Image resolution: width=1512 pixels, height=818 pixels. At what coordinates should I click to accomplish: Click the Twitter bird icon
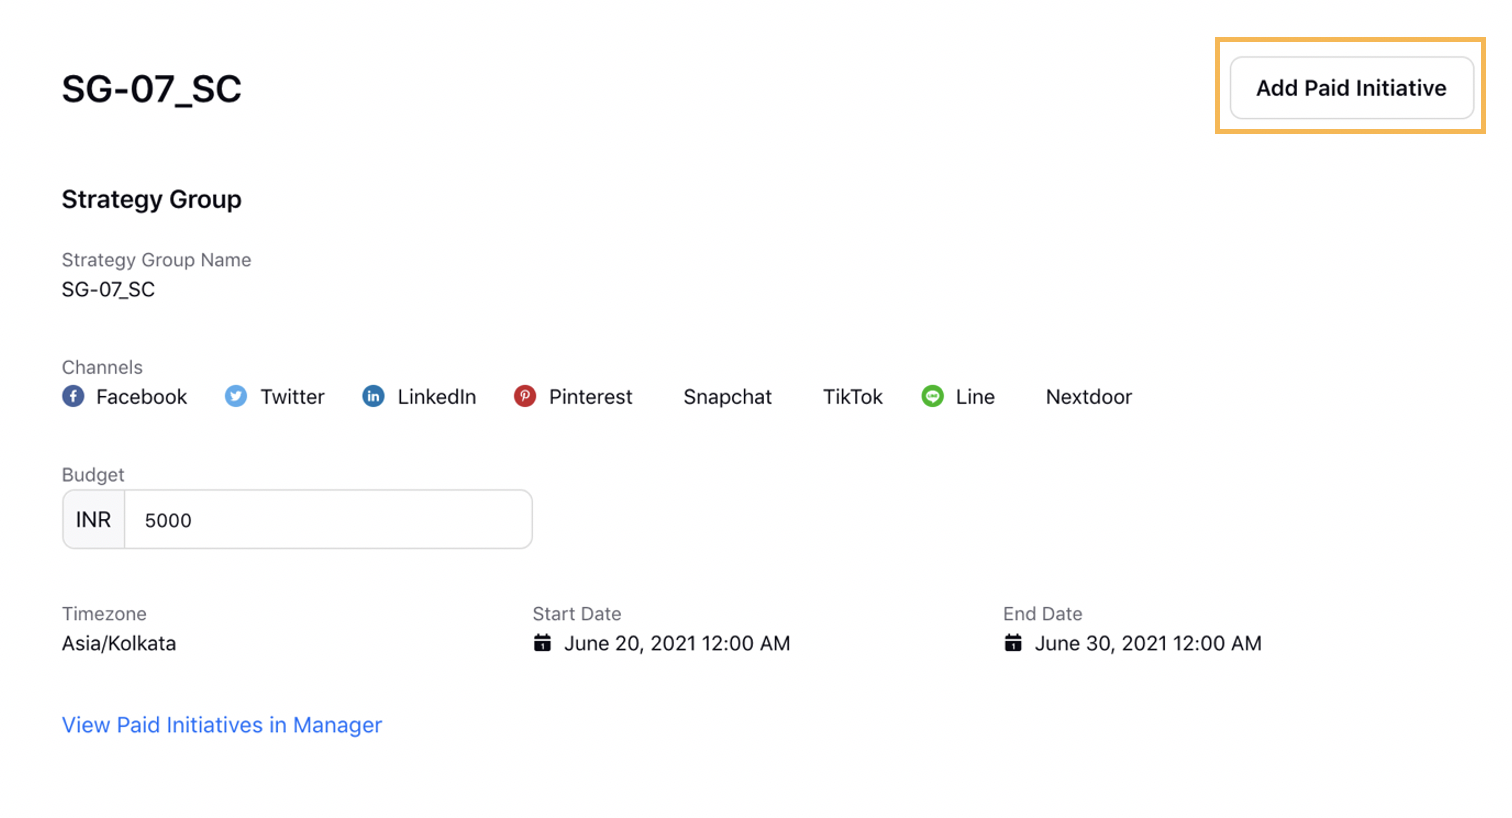tap(236, 396)
